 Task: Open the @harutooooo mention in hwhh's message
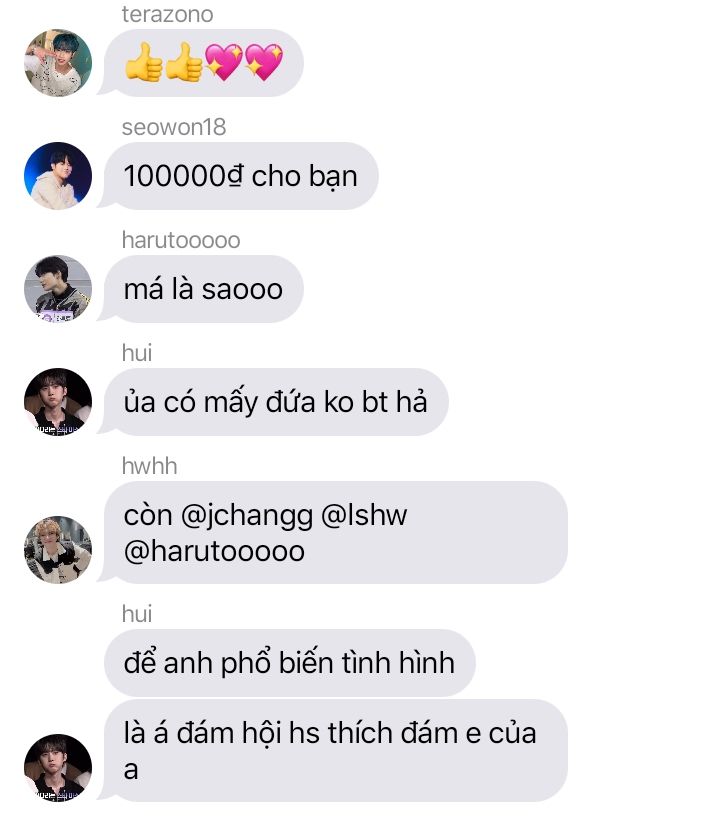click(x=214, y=551)
